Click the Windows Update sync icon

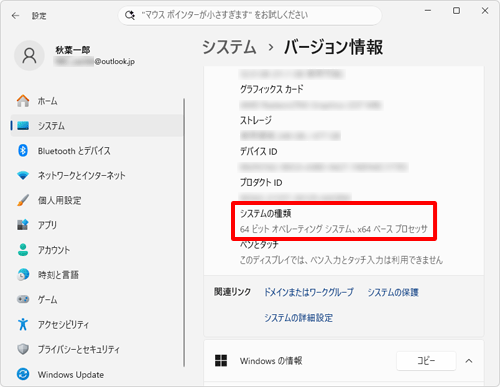[x=23, y=374]
